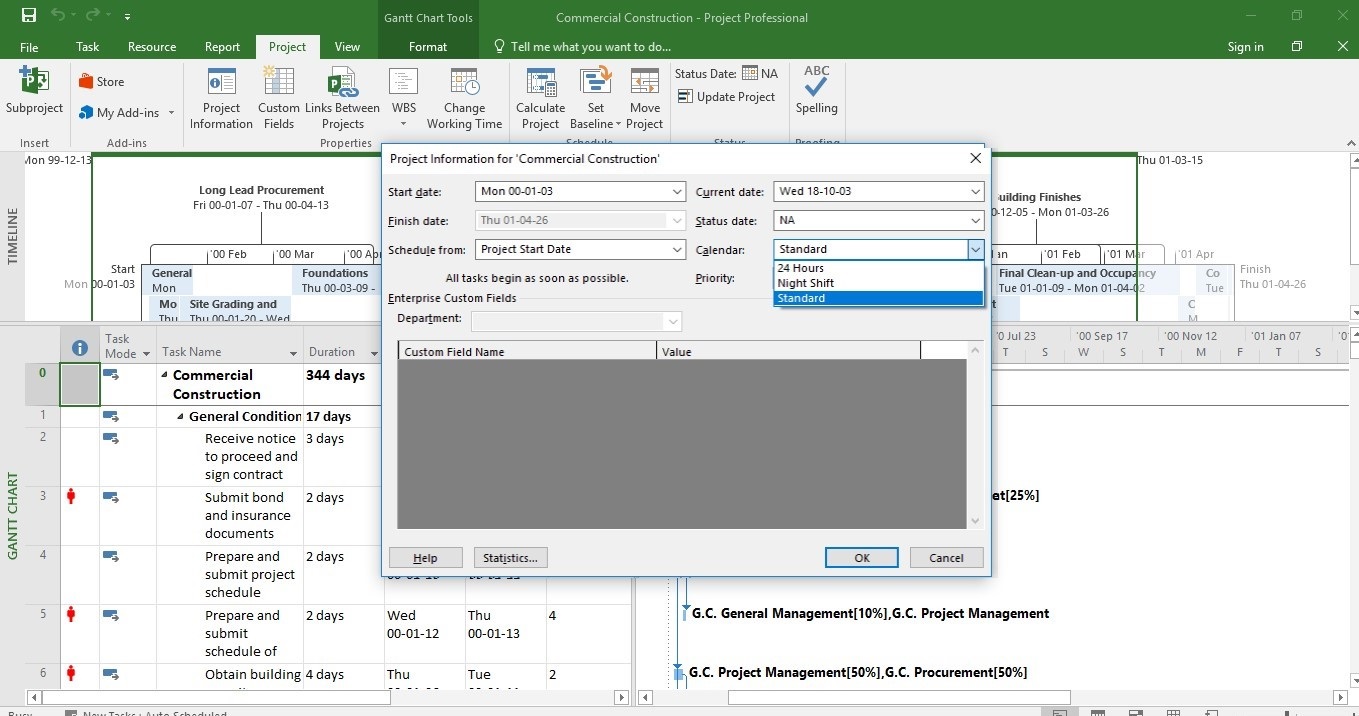Click the Statistics button
The image size is (1359, 716).
pyautogui.click(x=511, y=558)
